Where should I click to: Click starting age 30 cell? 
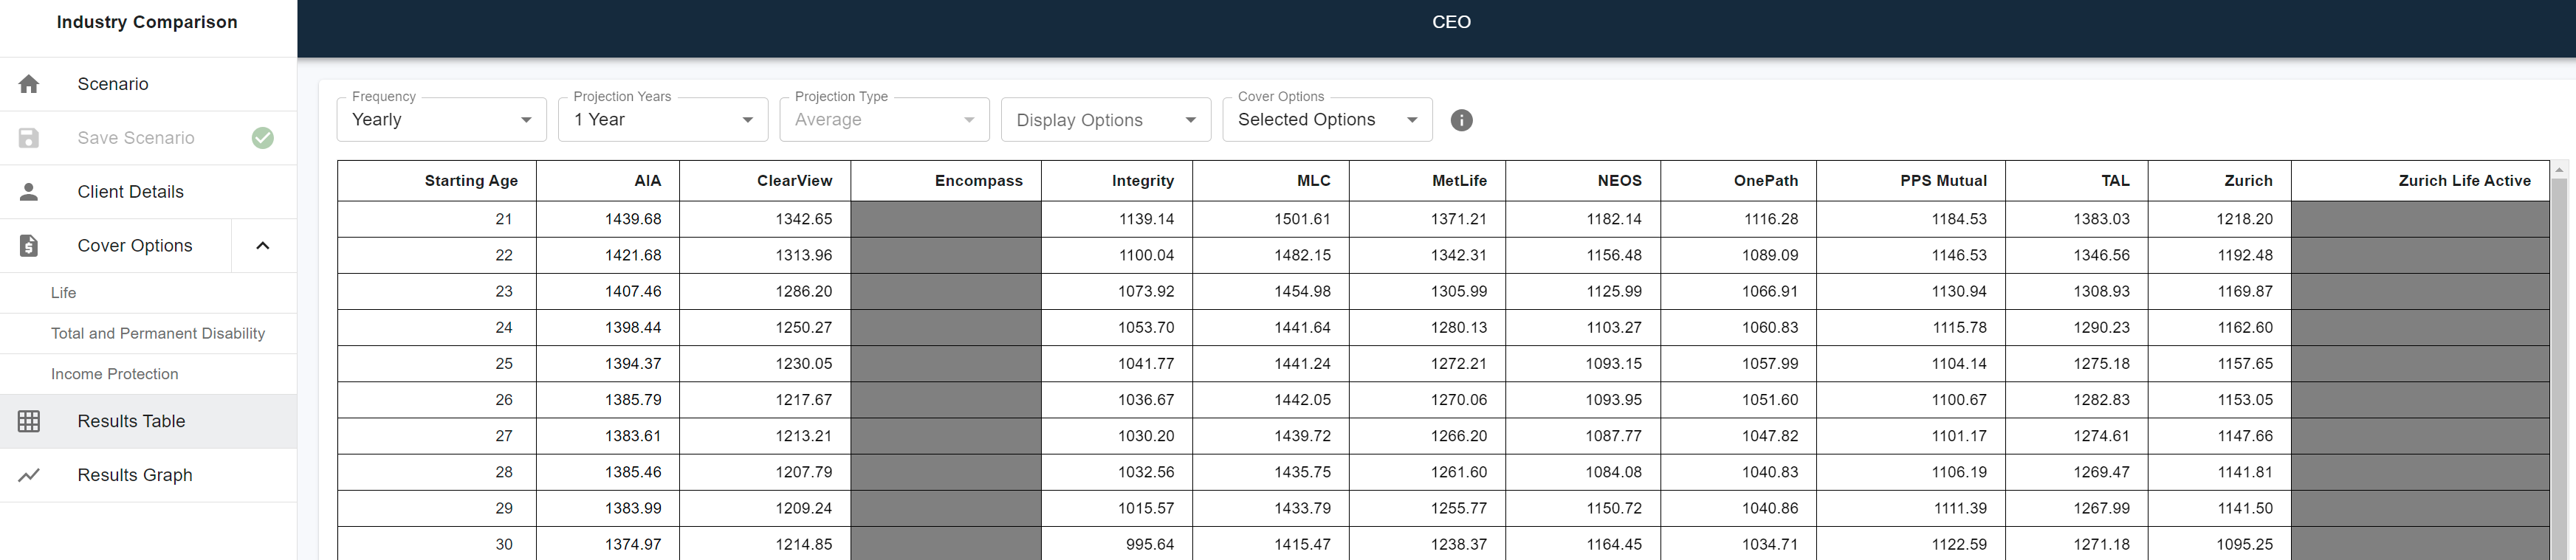[x=437, y=544]
